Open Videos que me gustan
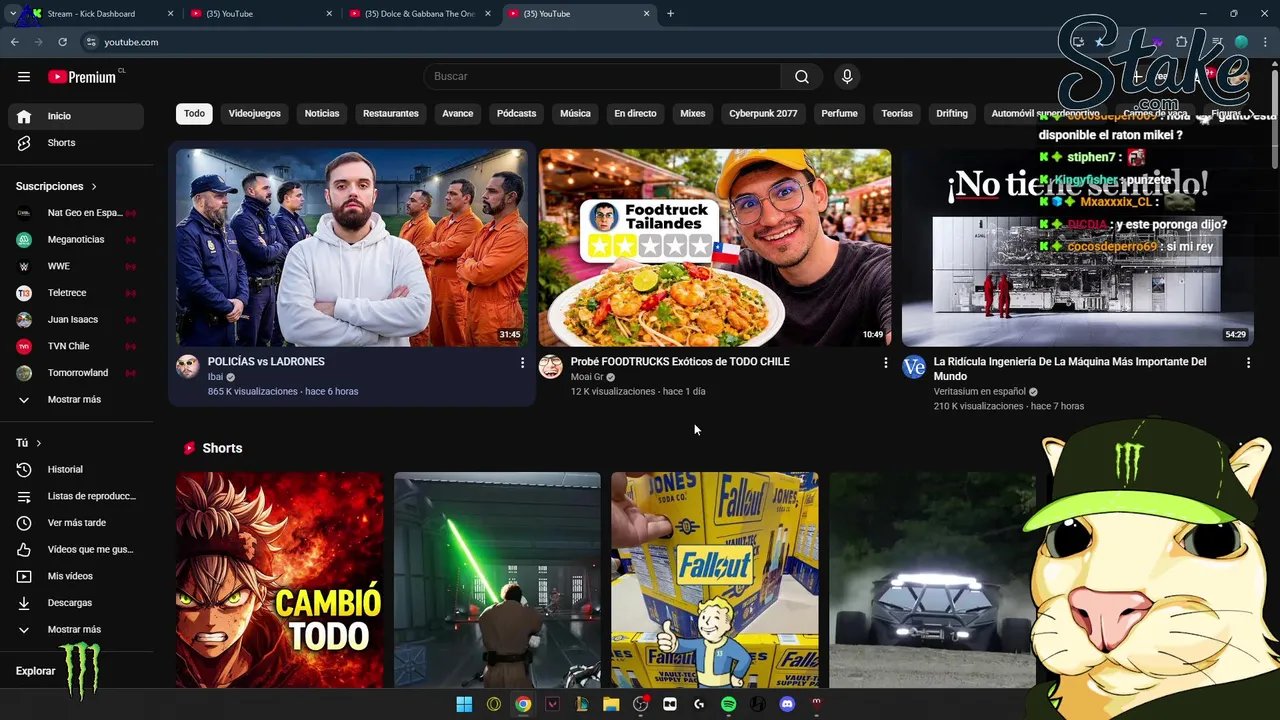Viewport: 1280px width, 720px height. (x=76, y=549)
